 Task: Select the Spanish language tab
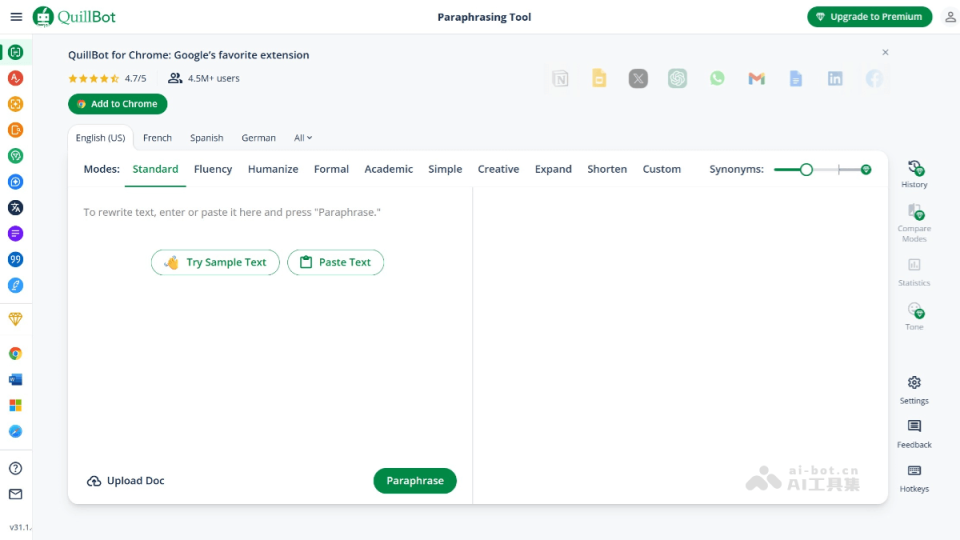pyautogui.click(x=207, y=138)
